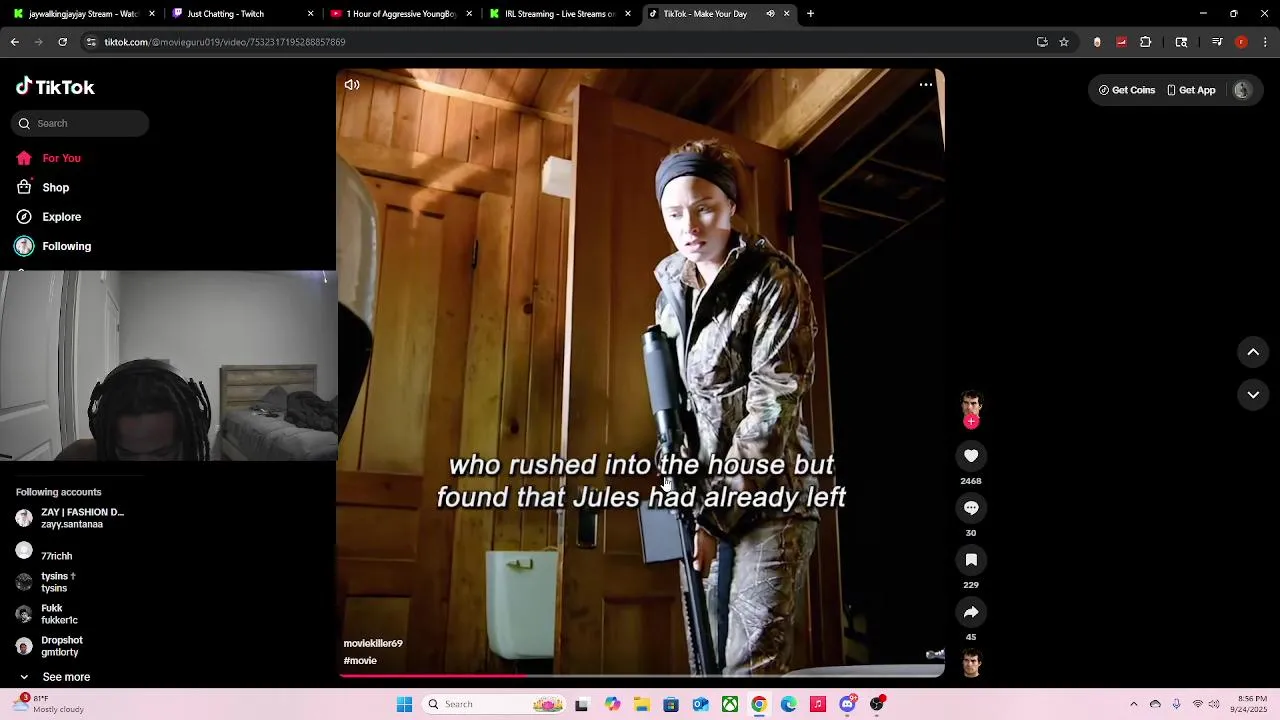
Task: Open the Chrome profile avatar
Action: [1241, 42]
